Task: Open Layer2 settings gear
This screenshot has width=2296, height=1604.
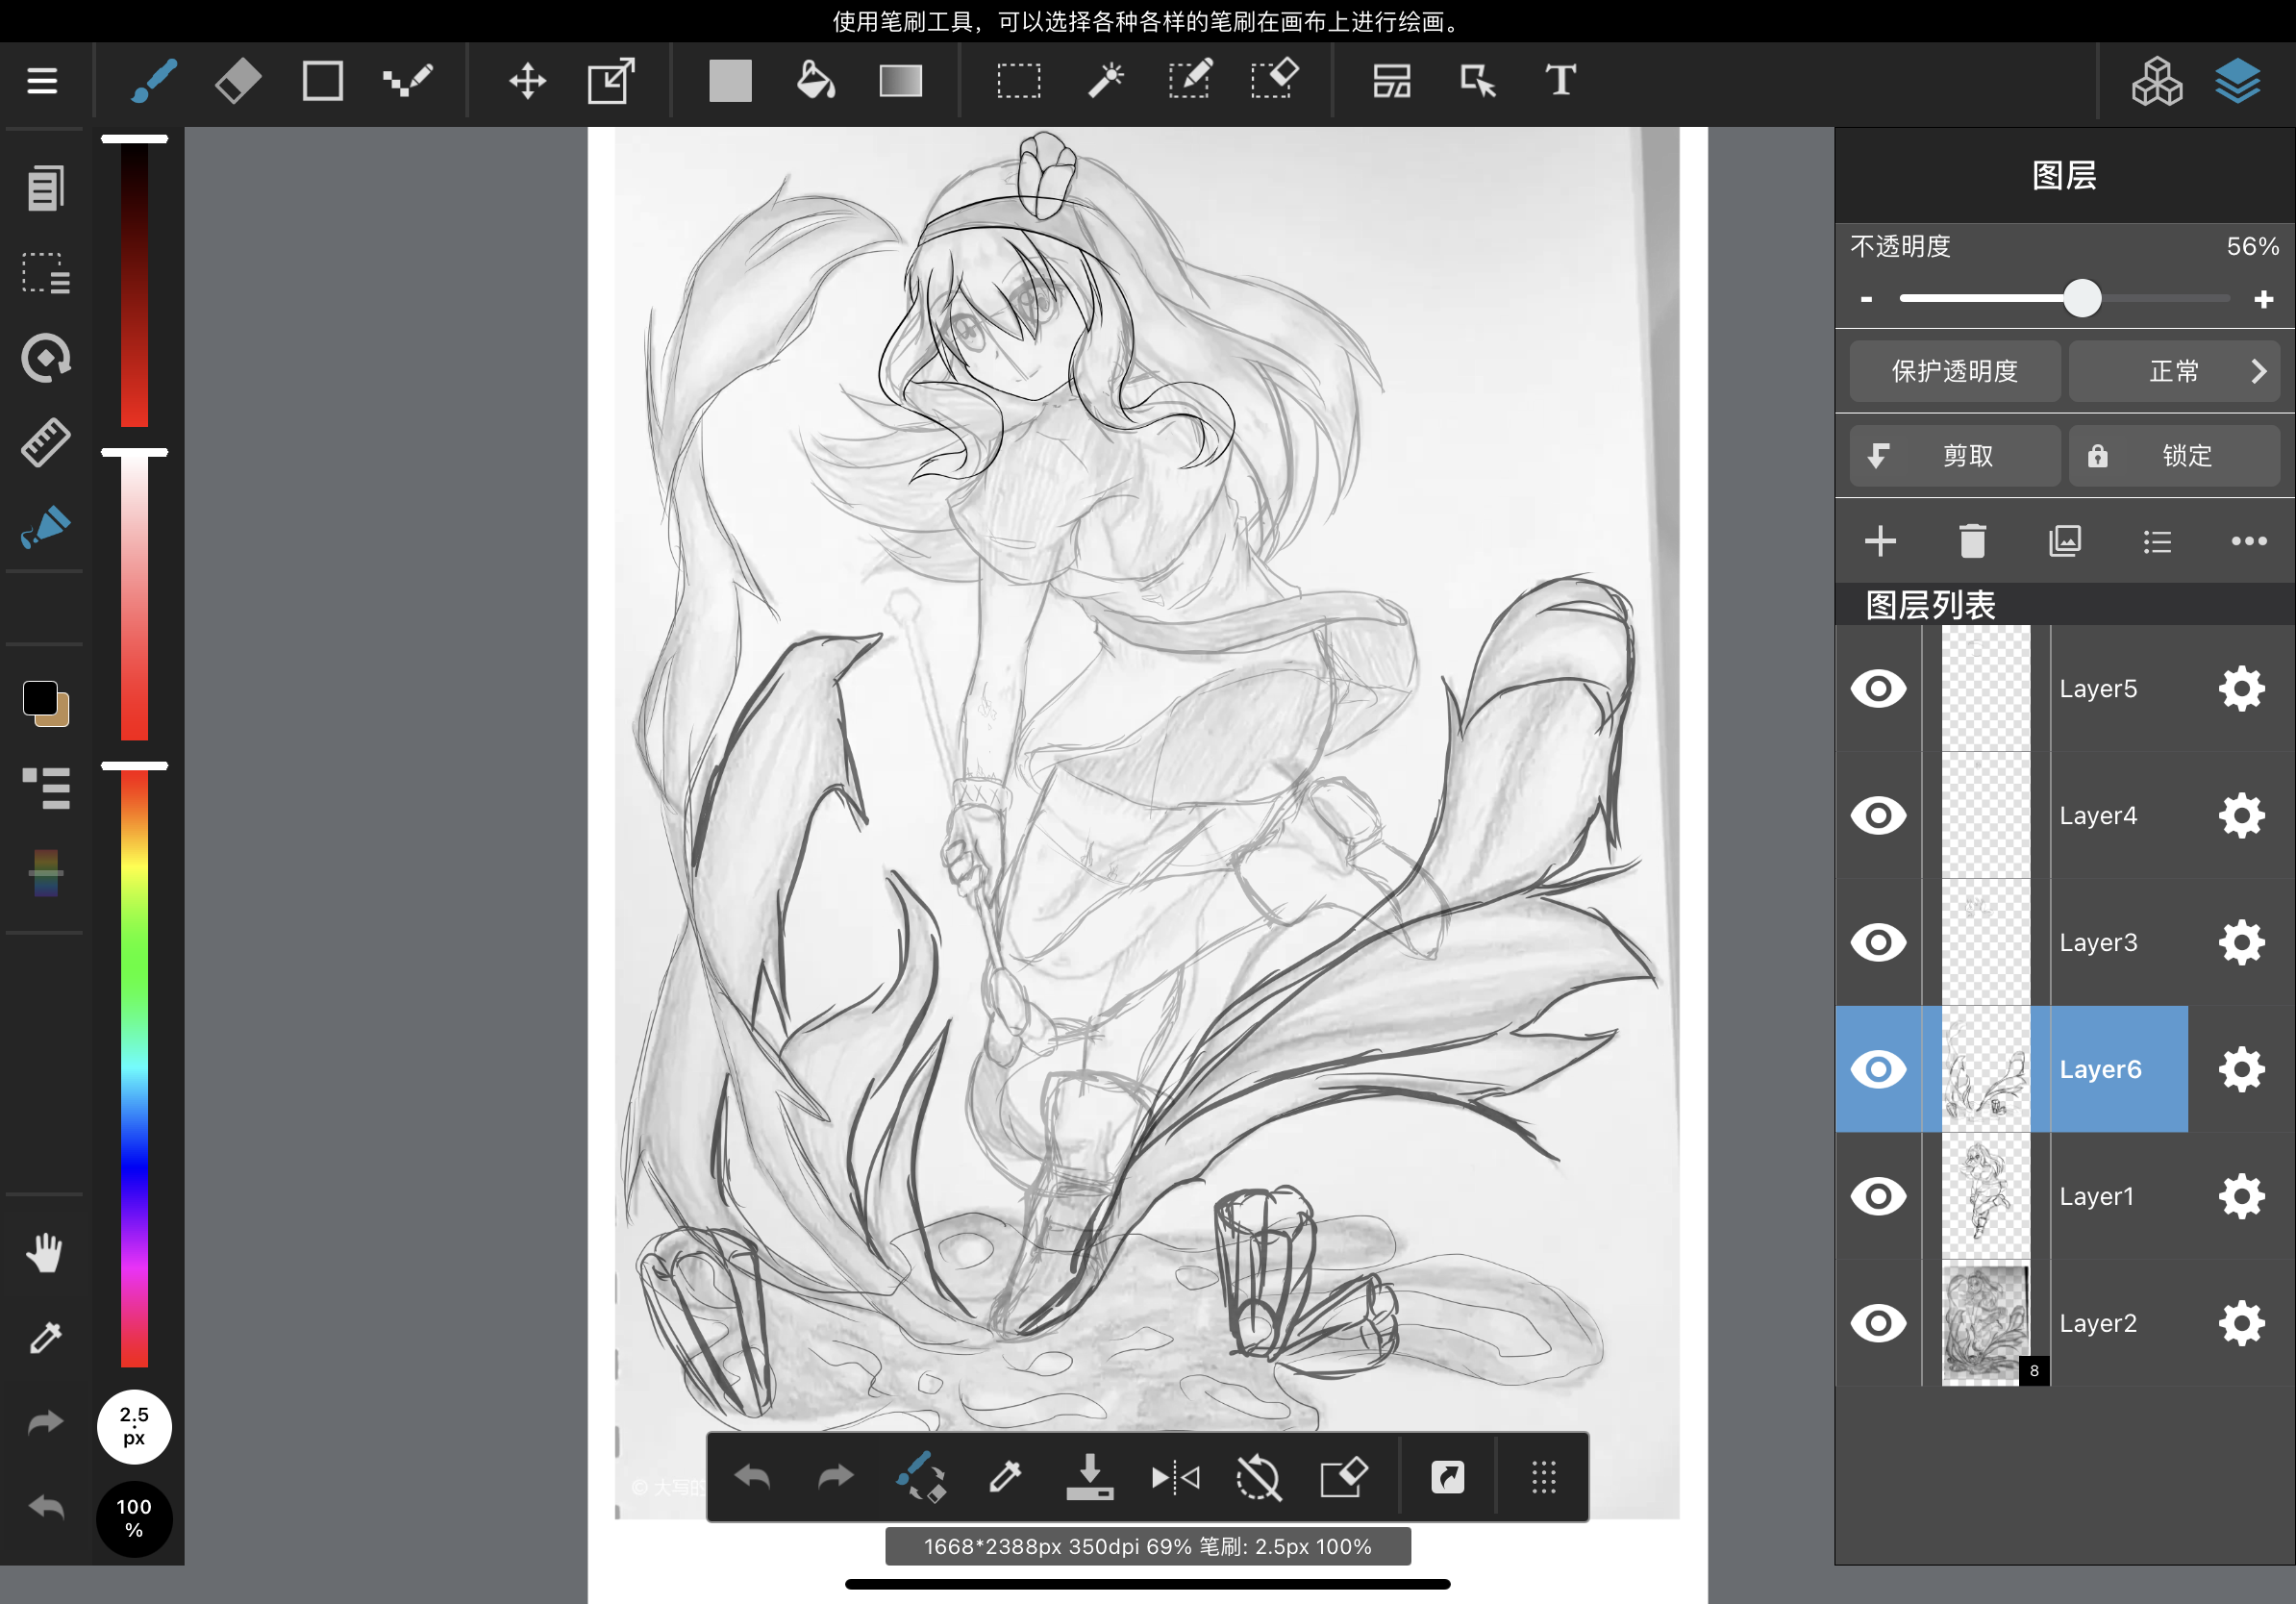Action: point(2241,1323)
